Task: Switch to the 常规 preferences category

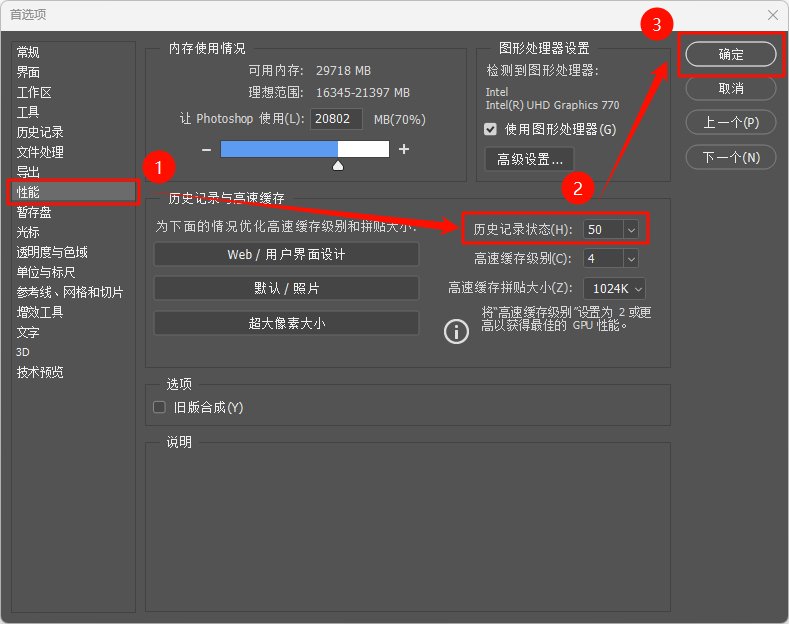Action: [x=29, y=52]
